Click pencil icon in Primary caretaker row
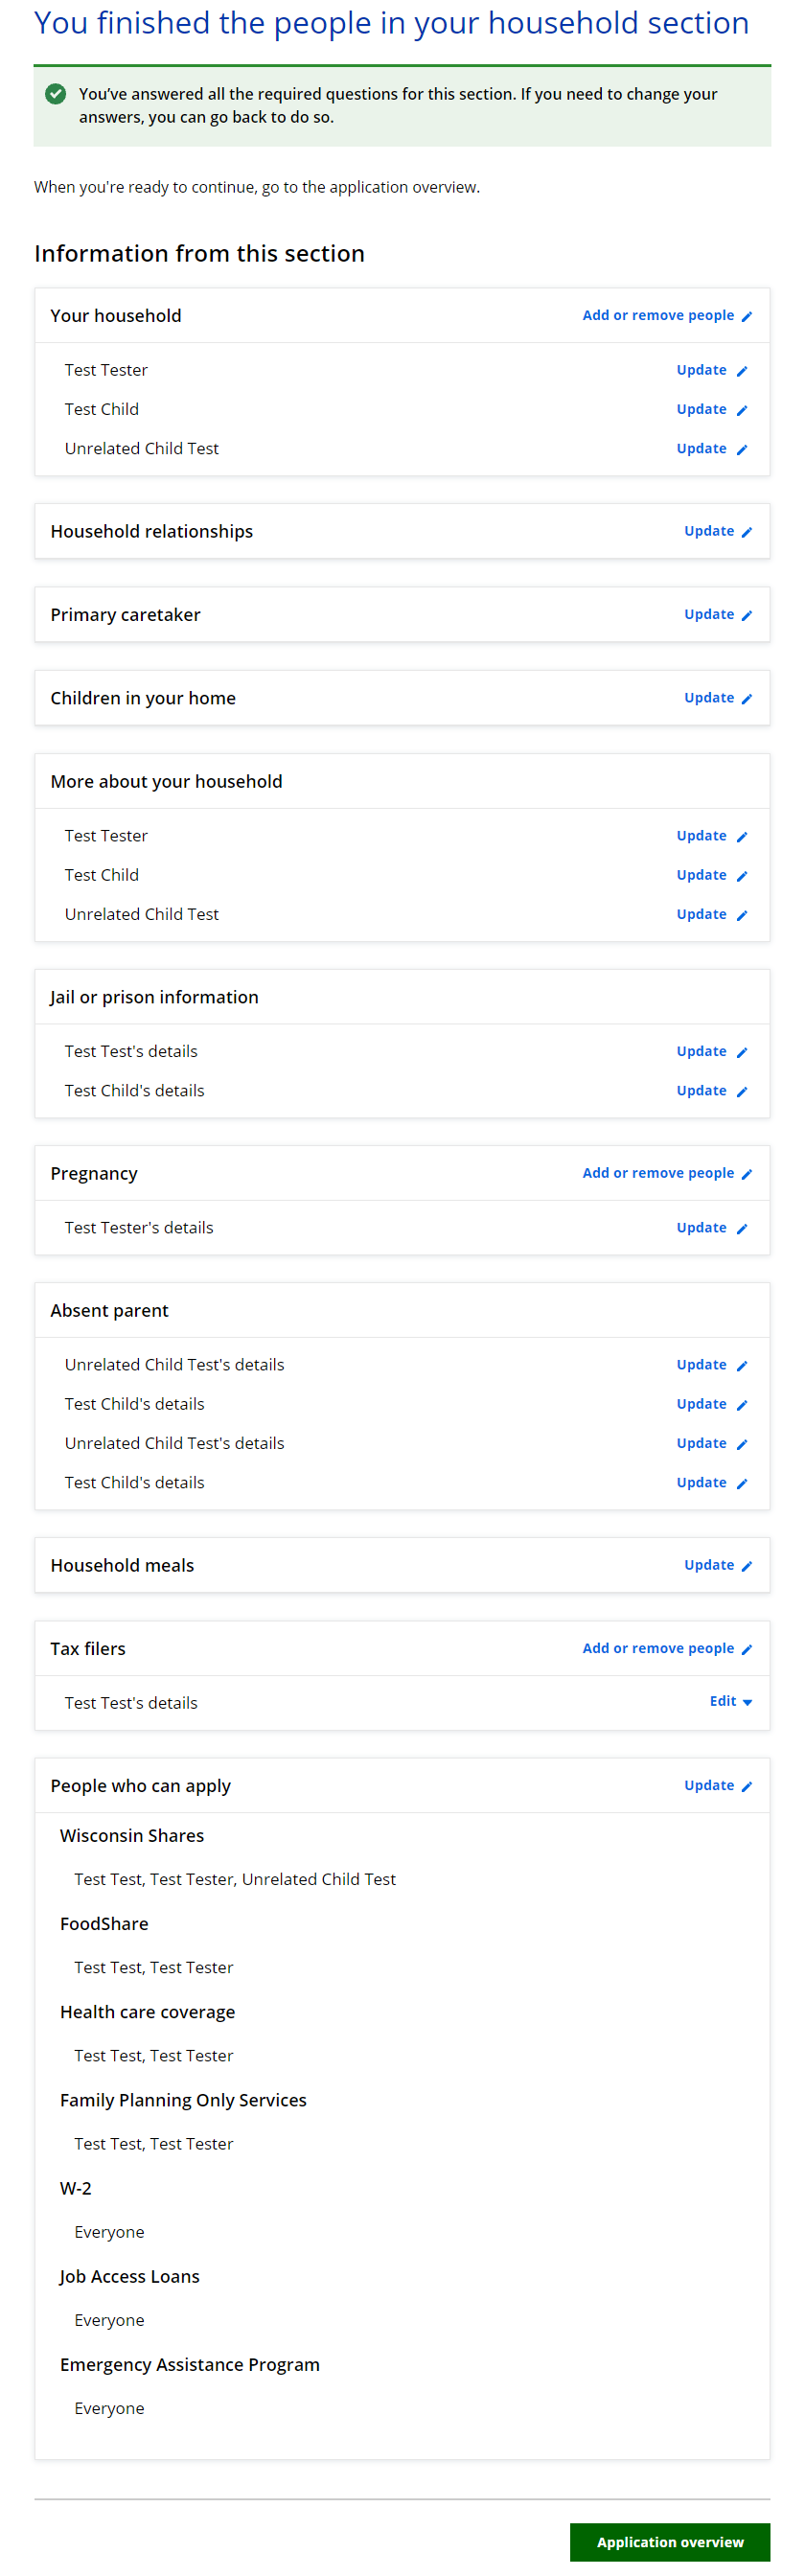This screenshot has width=805, height=2576. [x=747, y=615]
